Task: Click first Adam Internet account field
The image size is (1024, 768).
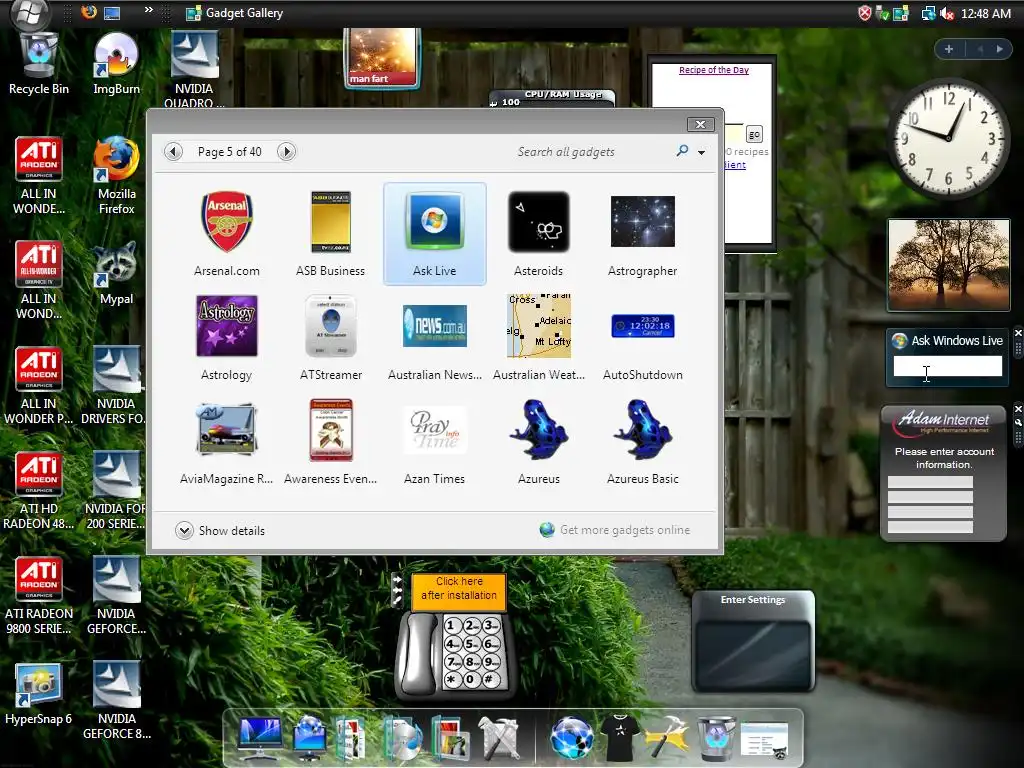Action: click(930, 482)
